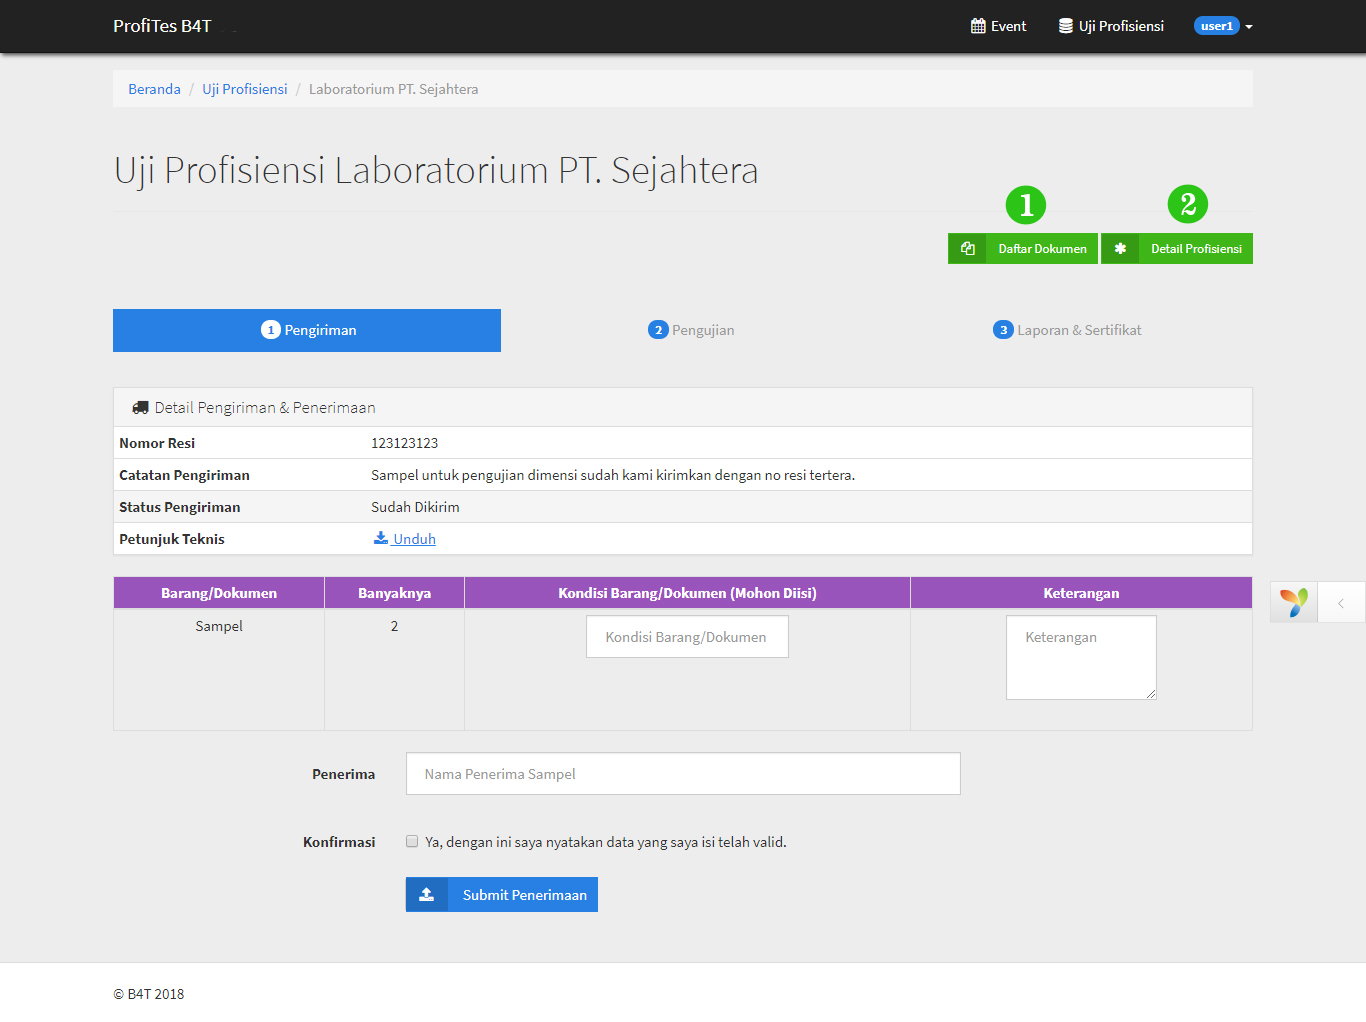Select the Pengiriman step tab
Image resolution: width=1366 pixels, height=1022 pixels.
pyautogui.click(x=307, y=330)
